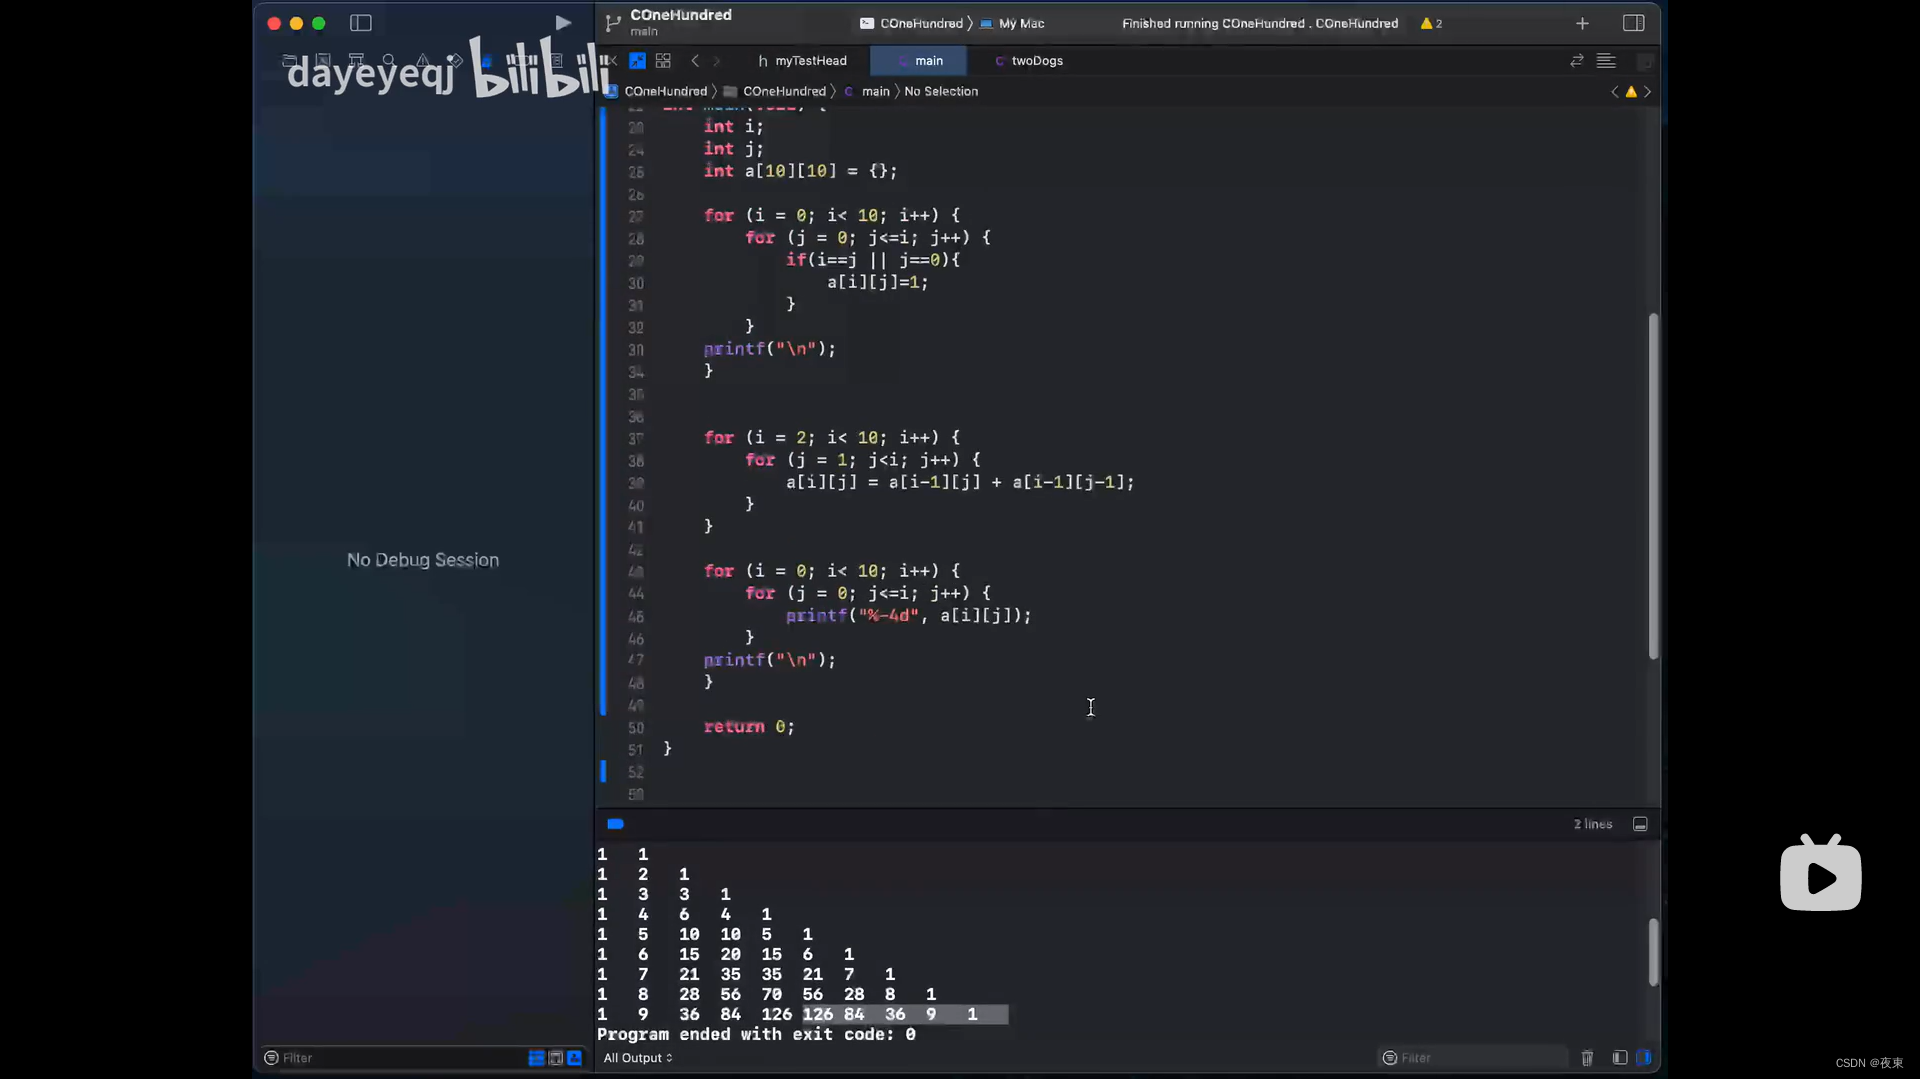Click the editor review swap arrows icon

(1577, 61)
